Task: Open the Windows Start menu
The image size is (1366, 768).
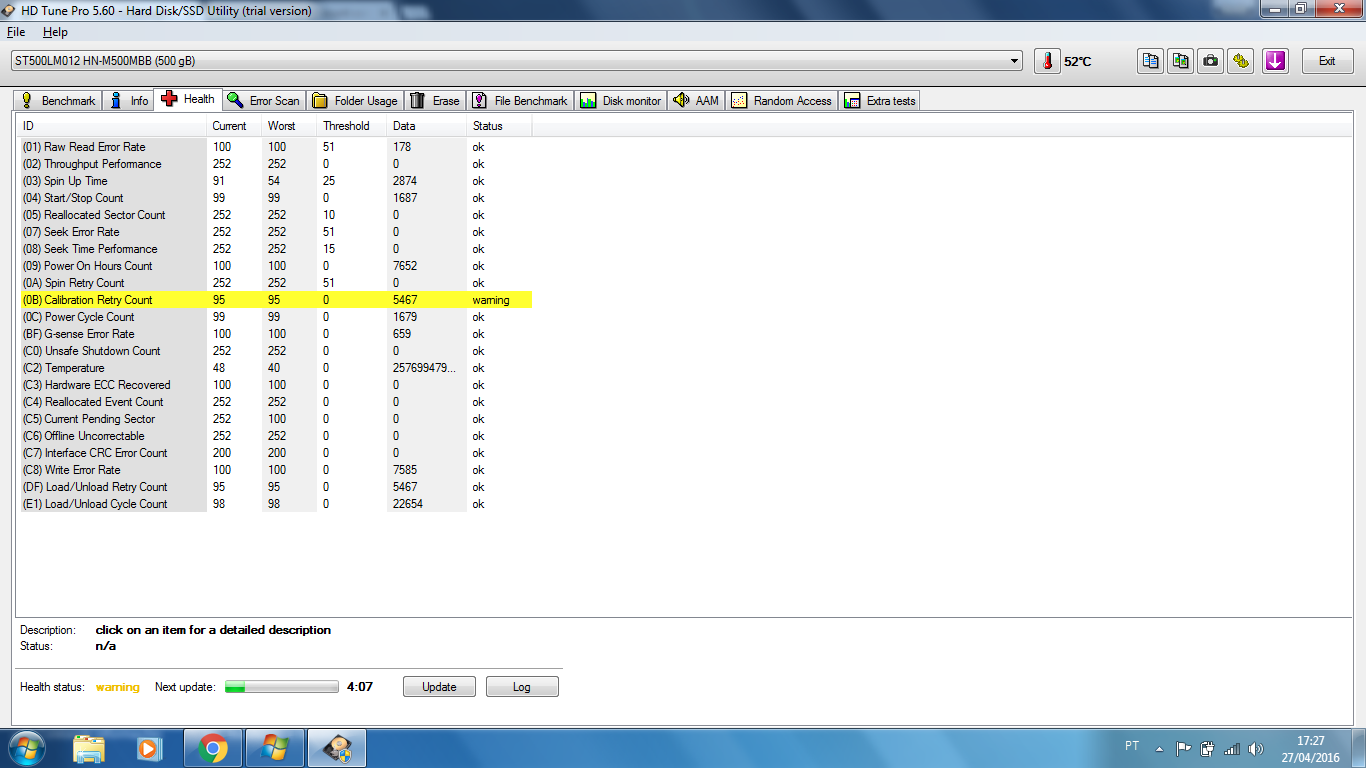Action: pyautogui.click(x=25, y=748)
